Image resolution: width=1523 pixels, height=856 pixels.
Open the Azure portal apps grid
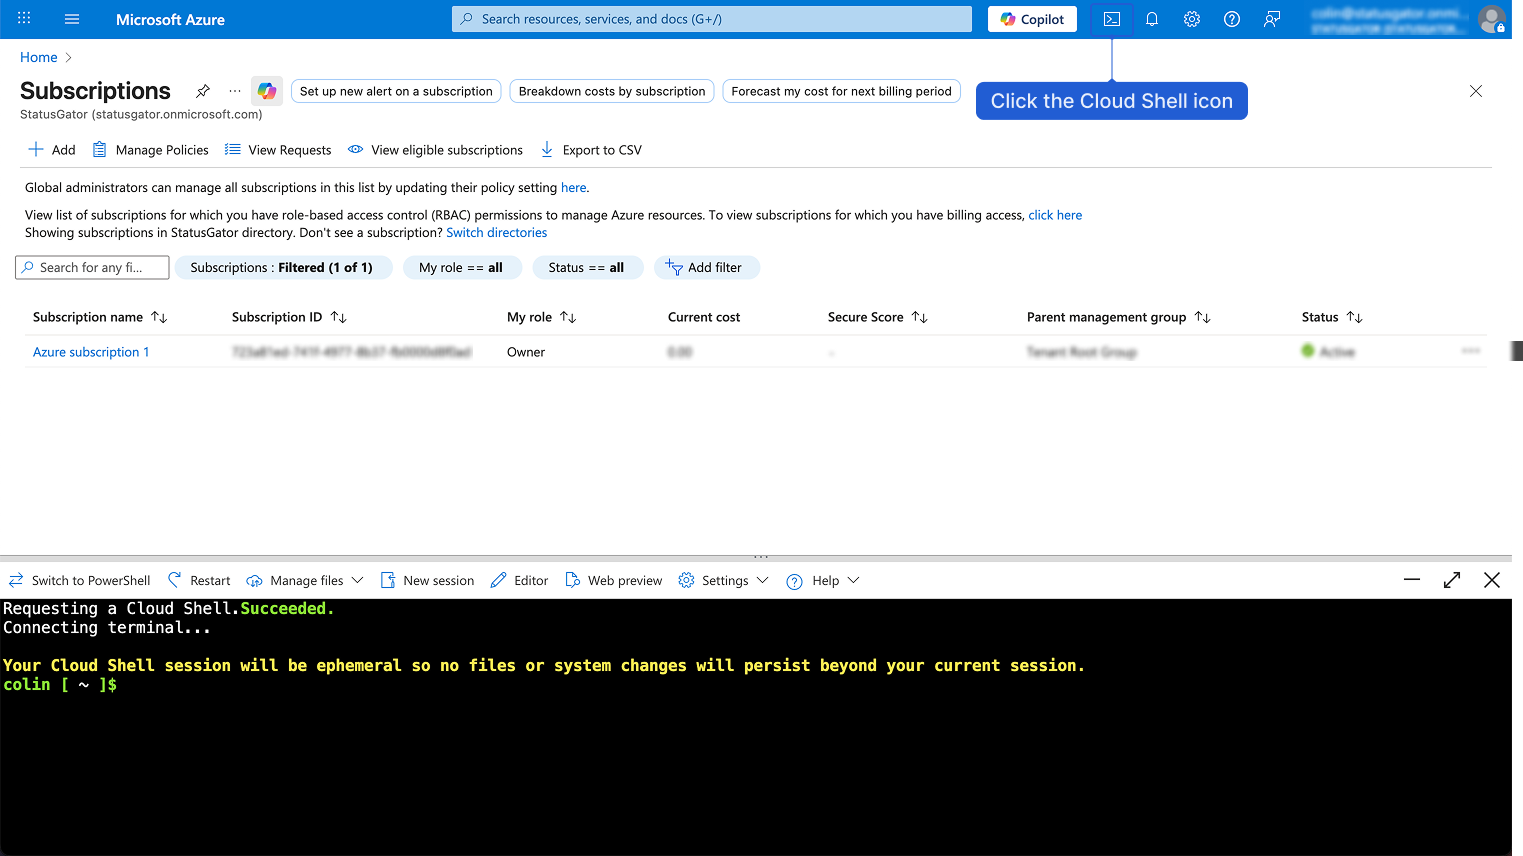click(24, 19)
